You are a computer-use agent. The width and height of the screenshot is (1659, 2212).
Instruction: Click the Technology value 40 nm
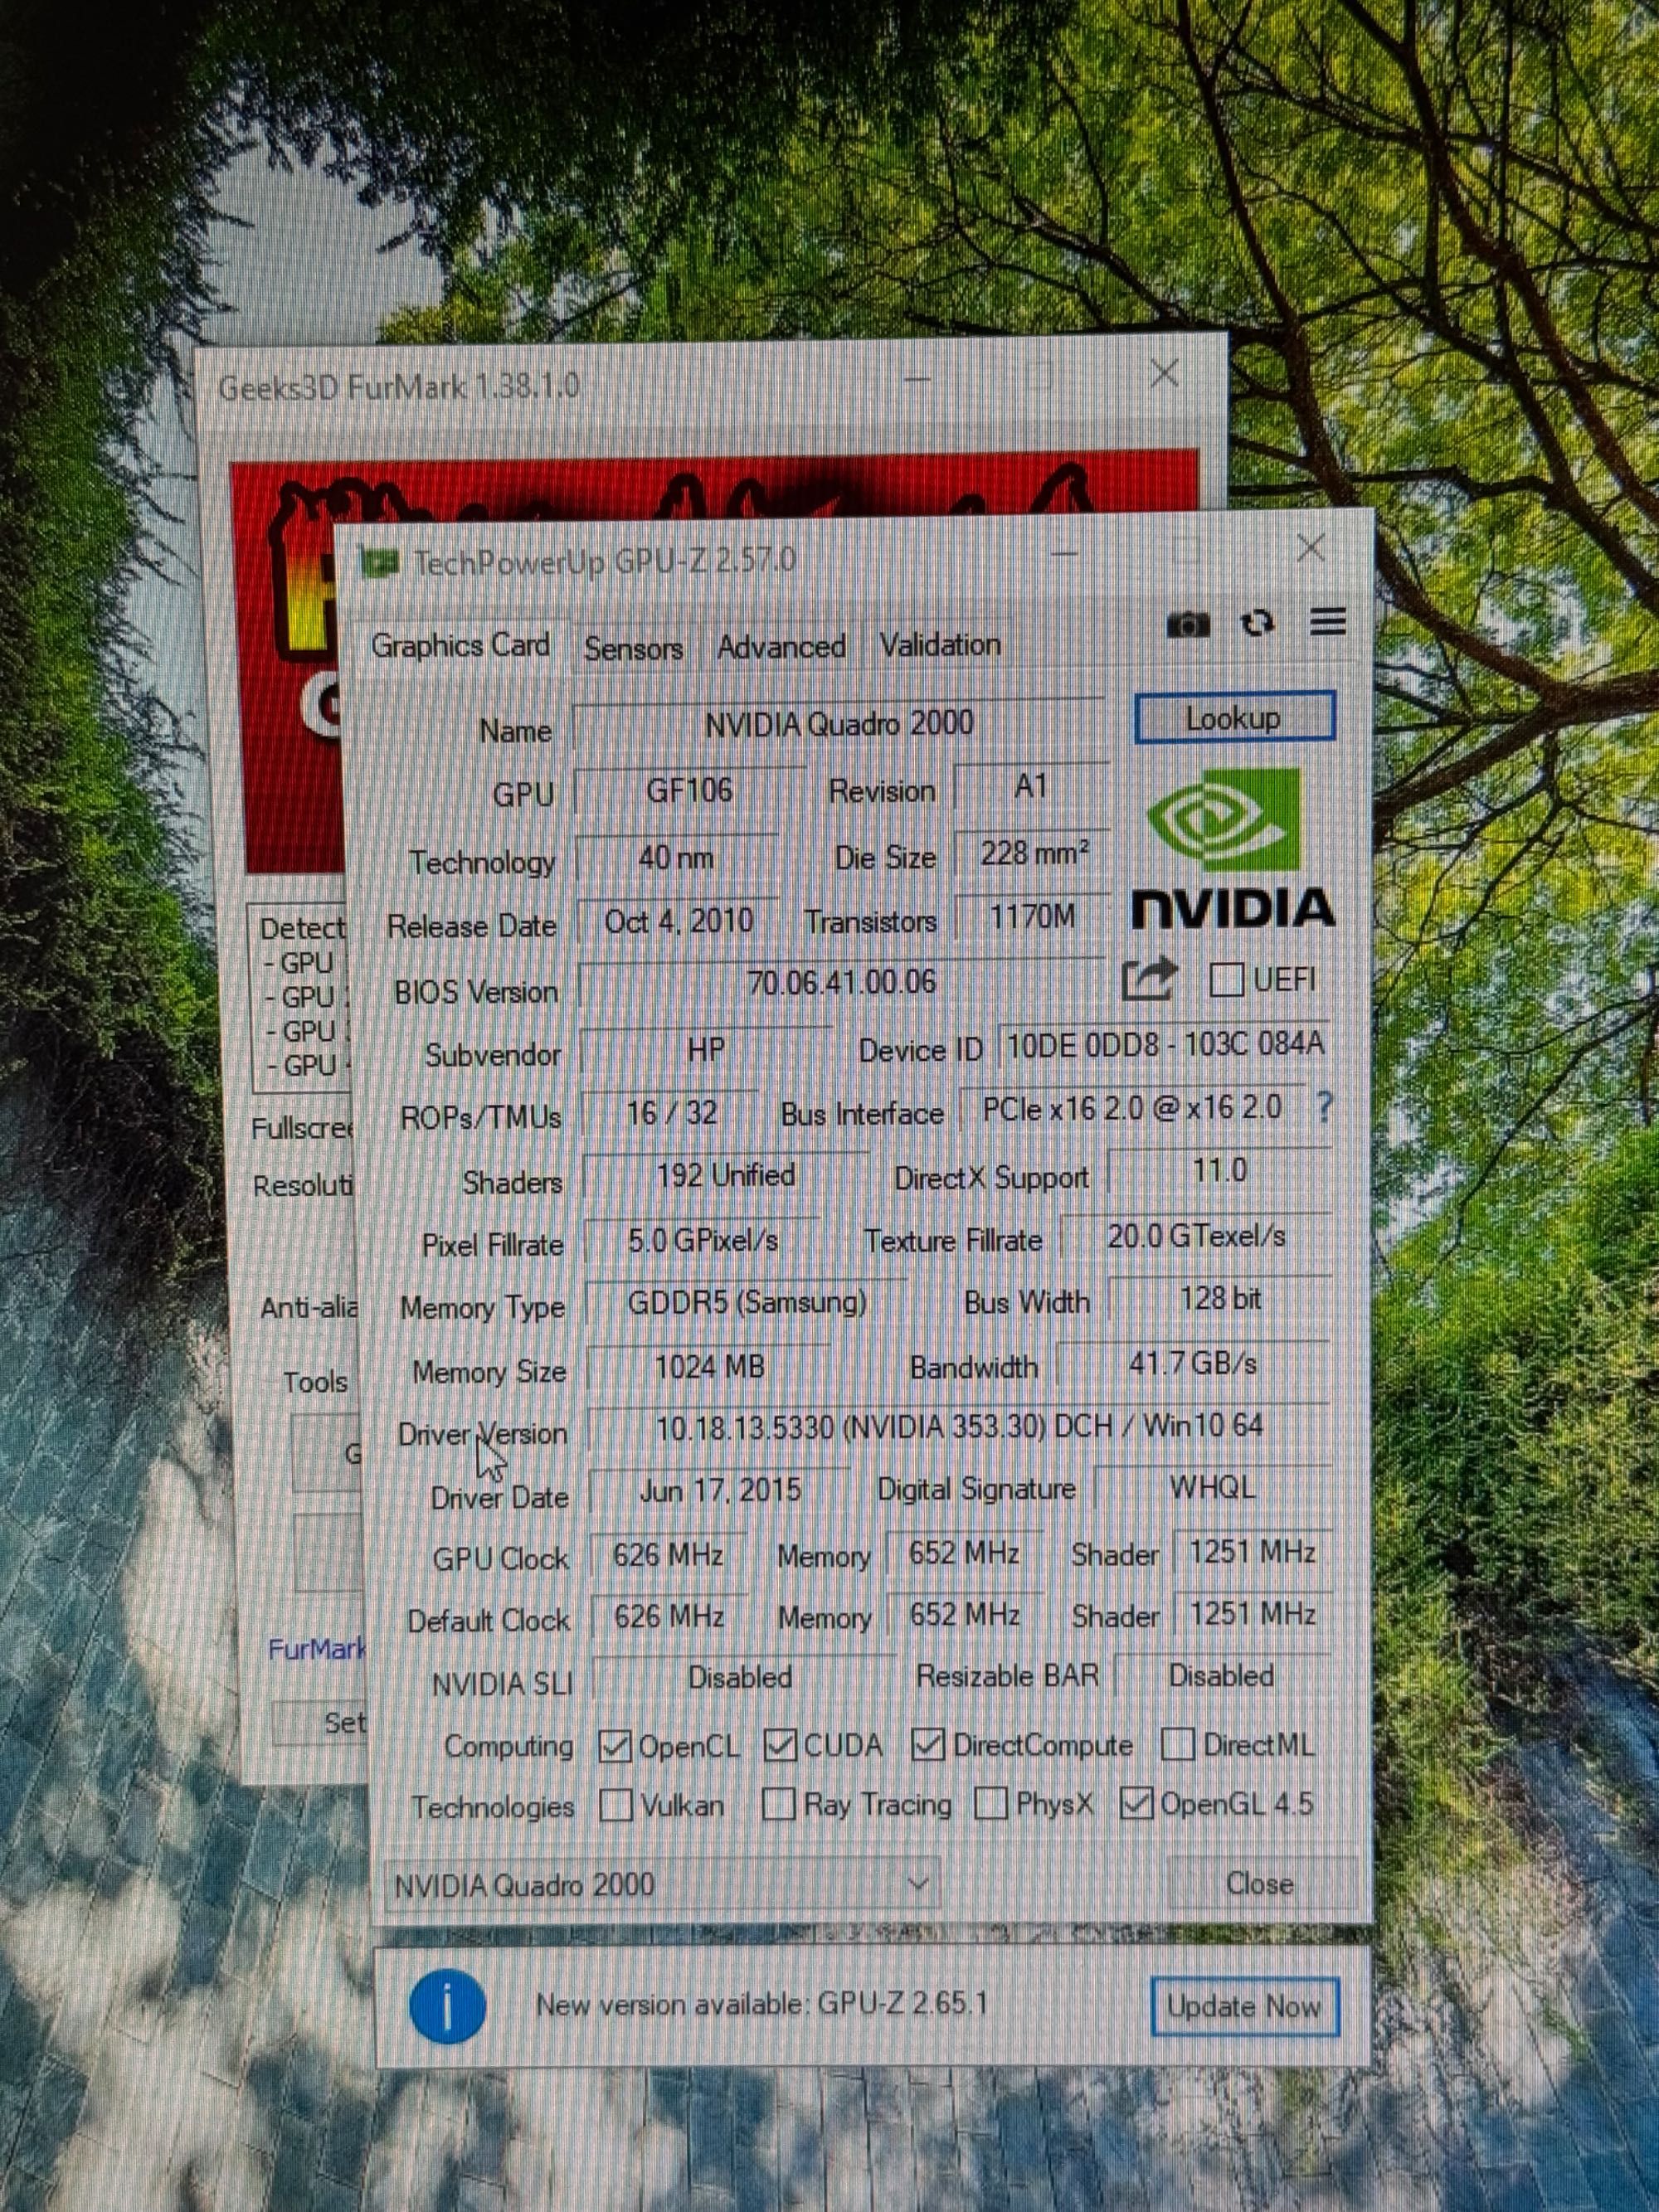677,858
